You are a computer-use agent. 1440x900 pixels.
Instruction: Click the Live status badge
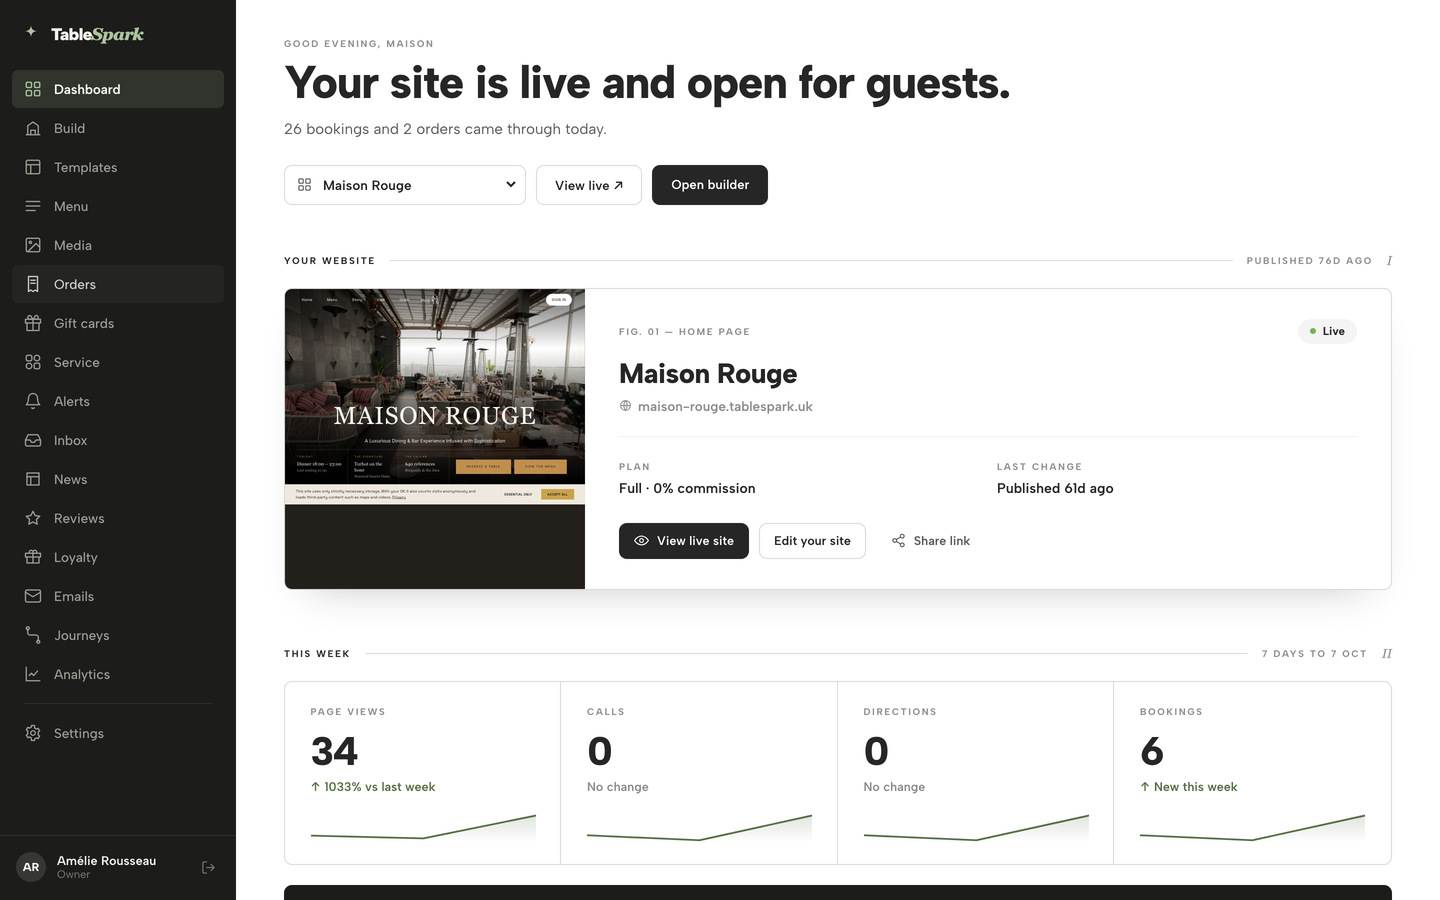[x=1327, y=331]
